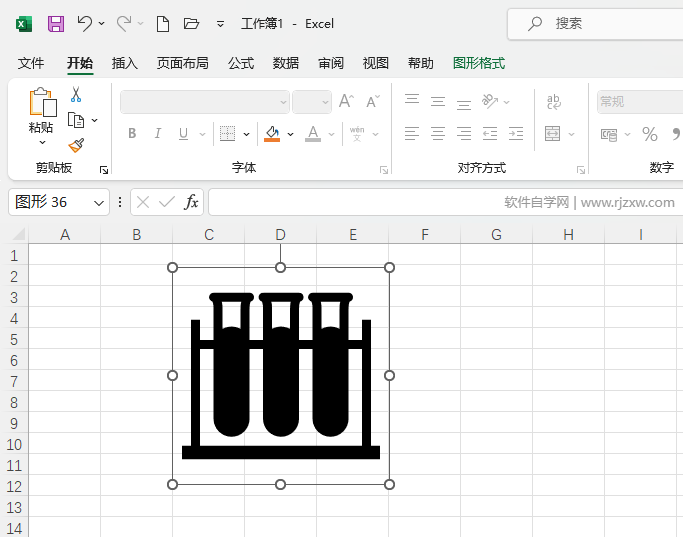
Task: Open the Paste options dropdown arrow
Action: point(41,143)
